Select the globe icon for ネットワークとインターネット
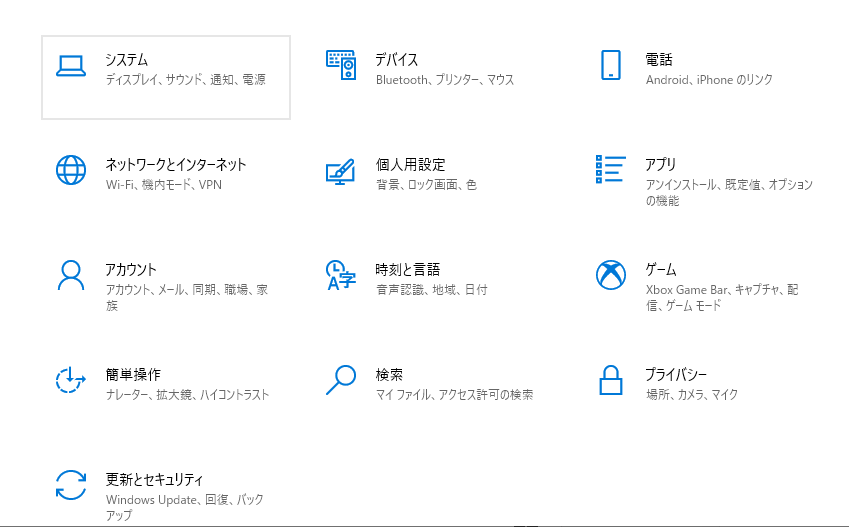Screen dimensions: 849x527 click(71, 170)
